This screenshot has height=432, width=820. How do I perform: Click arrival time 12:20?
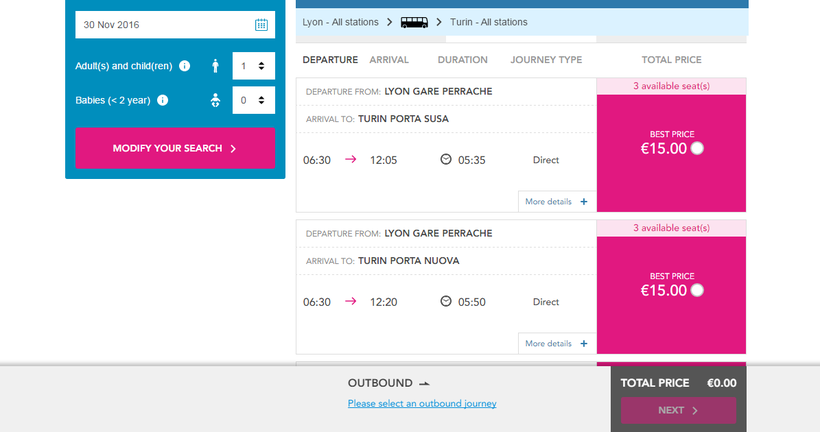coord(383,302)
